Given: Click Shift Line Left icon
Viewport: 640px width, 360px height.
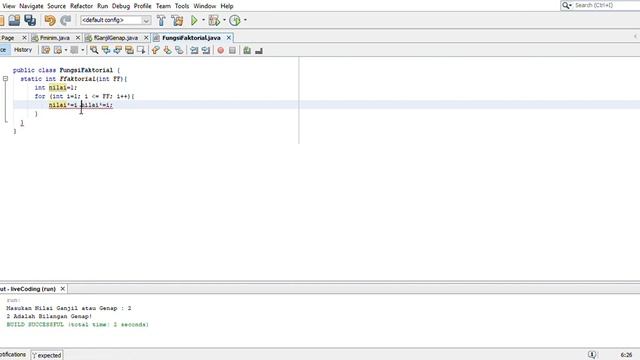Looking at the screenshot, I should click(x=194, y=50).
